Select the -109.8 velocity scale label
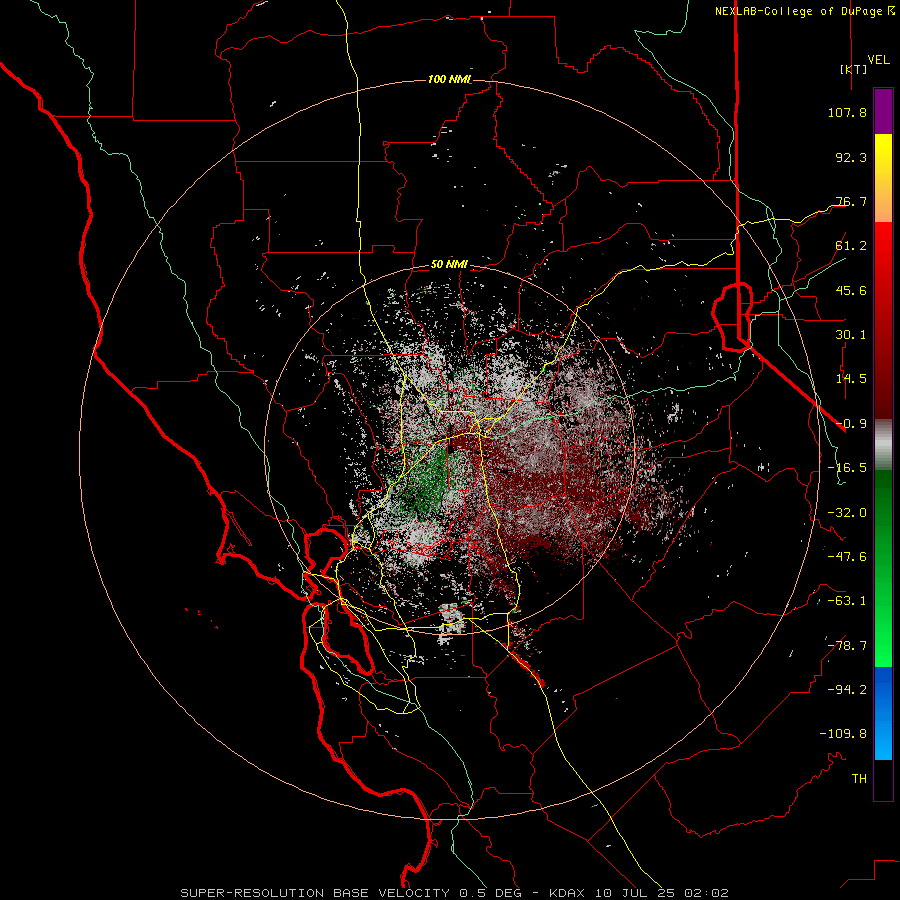Image resolution: width=900 pixels, height=900 pixels. tap(843, 734)
